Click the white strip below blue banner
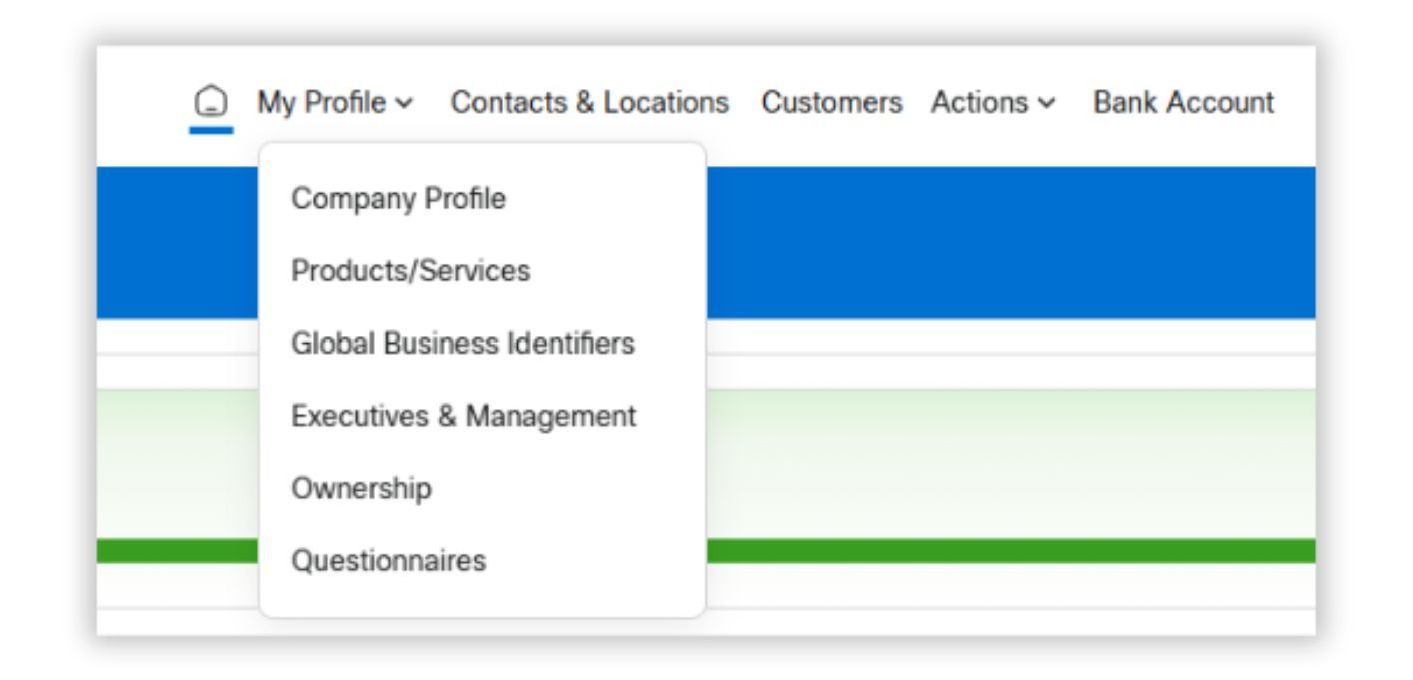Screen dimensions: 1413x680 pyautogui.click(x=1000, y=336)
